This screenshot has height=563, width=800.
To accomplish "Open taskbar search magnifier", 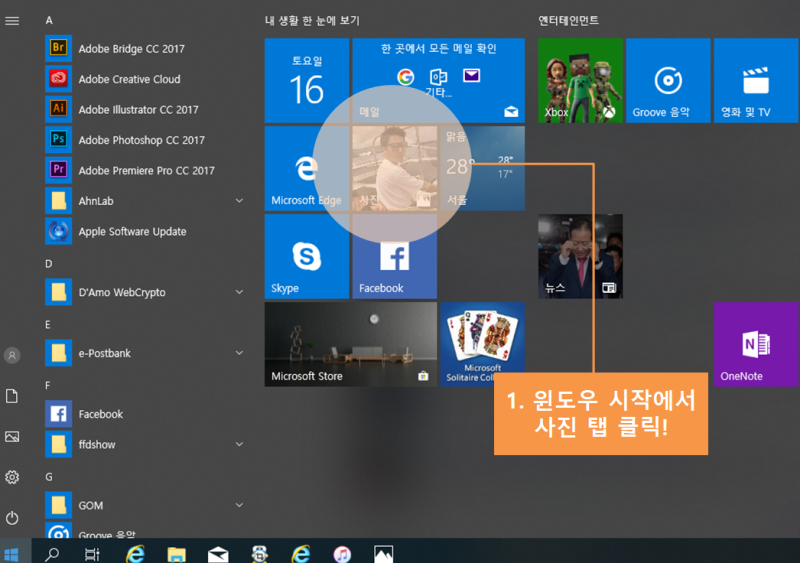I will pyautogui.click(x=52, y=554).
